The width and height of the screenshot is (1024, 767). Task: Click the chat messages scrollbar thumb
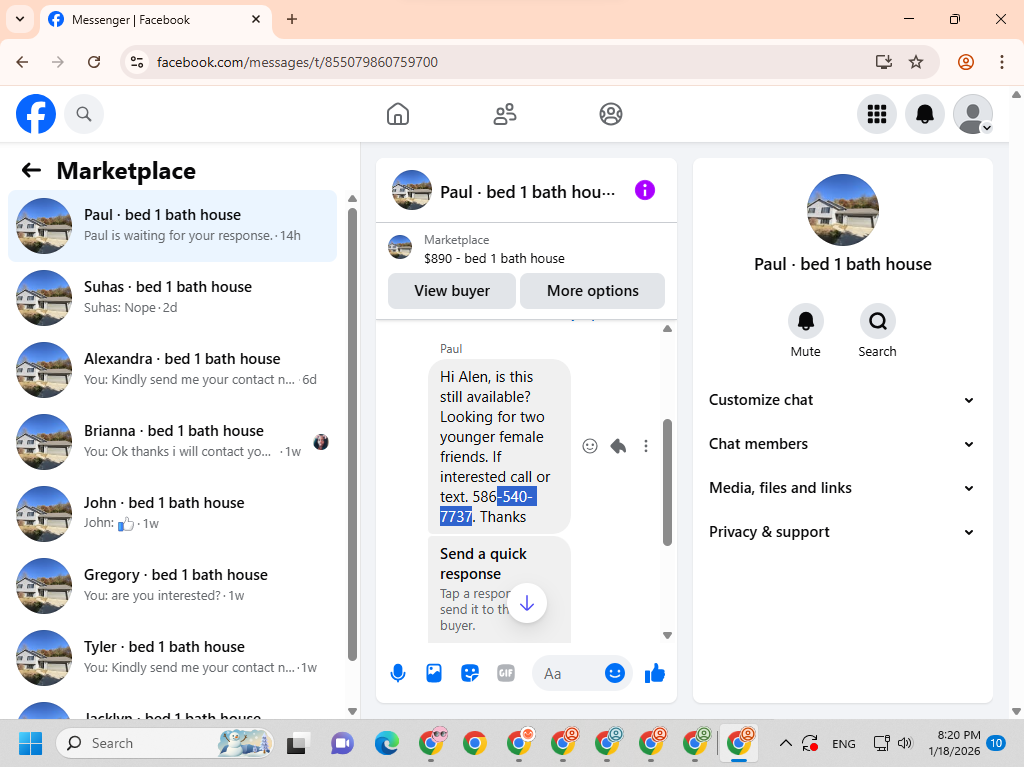(667, 482)
